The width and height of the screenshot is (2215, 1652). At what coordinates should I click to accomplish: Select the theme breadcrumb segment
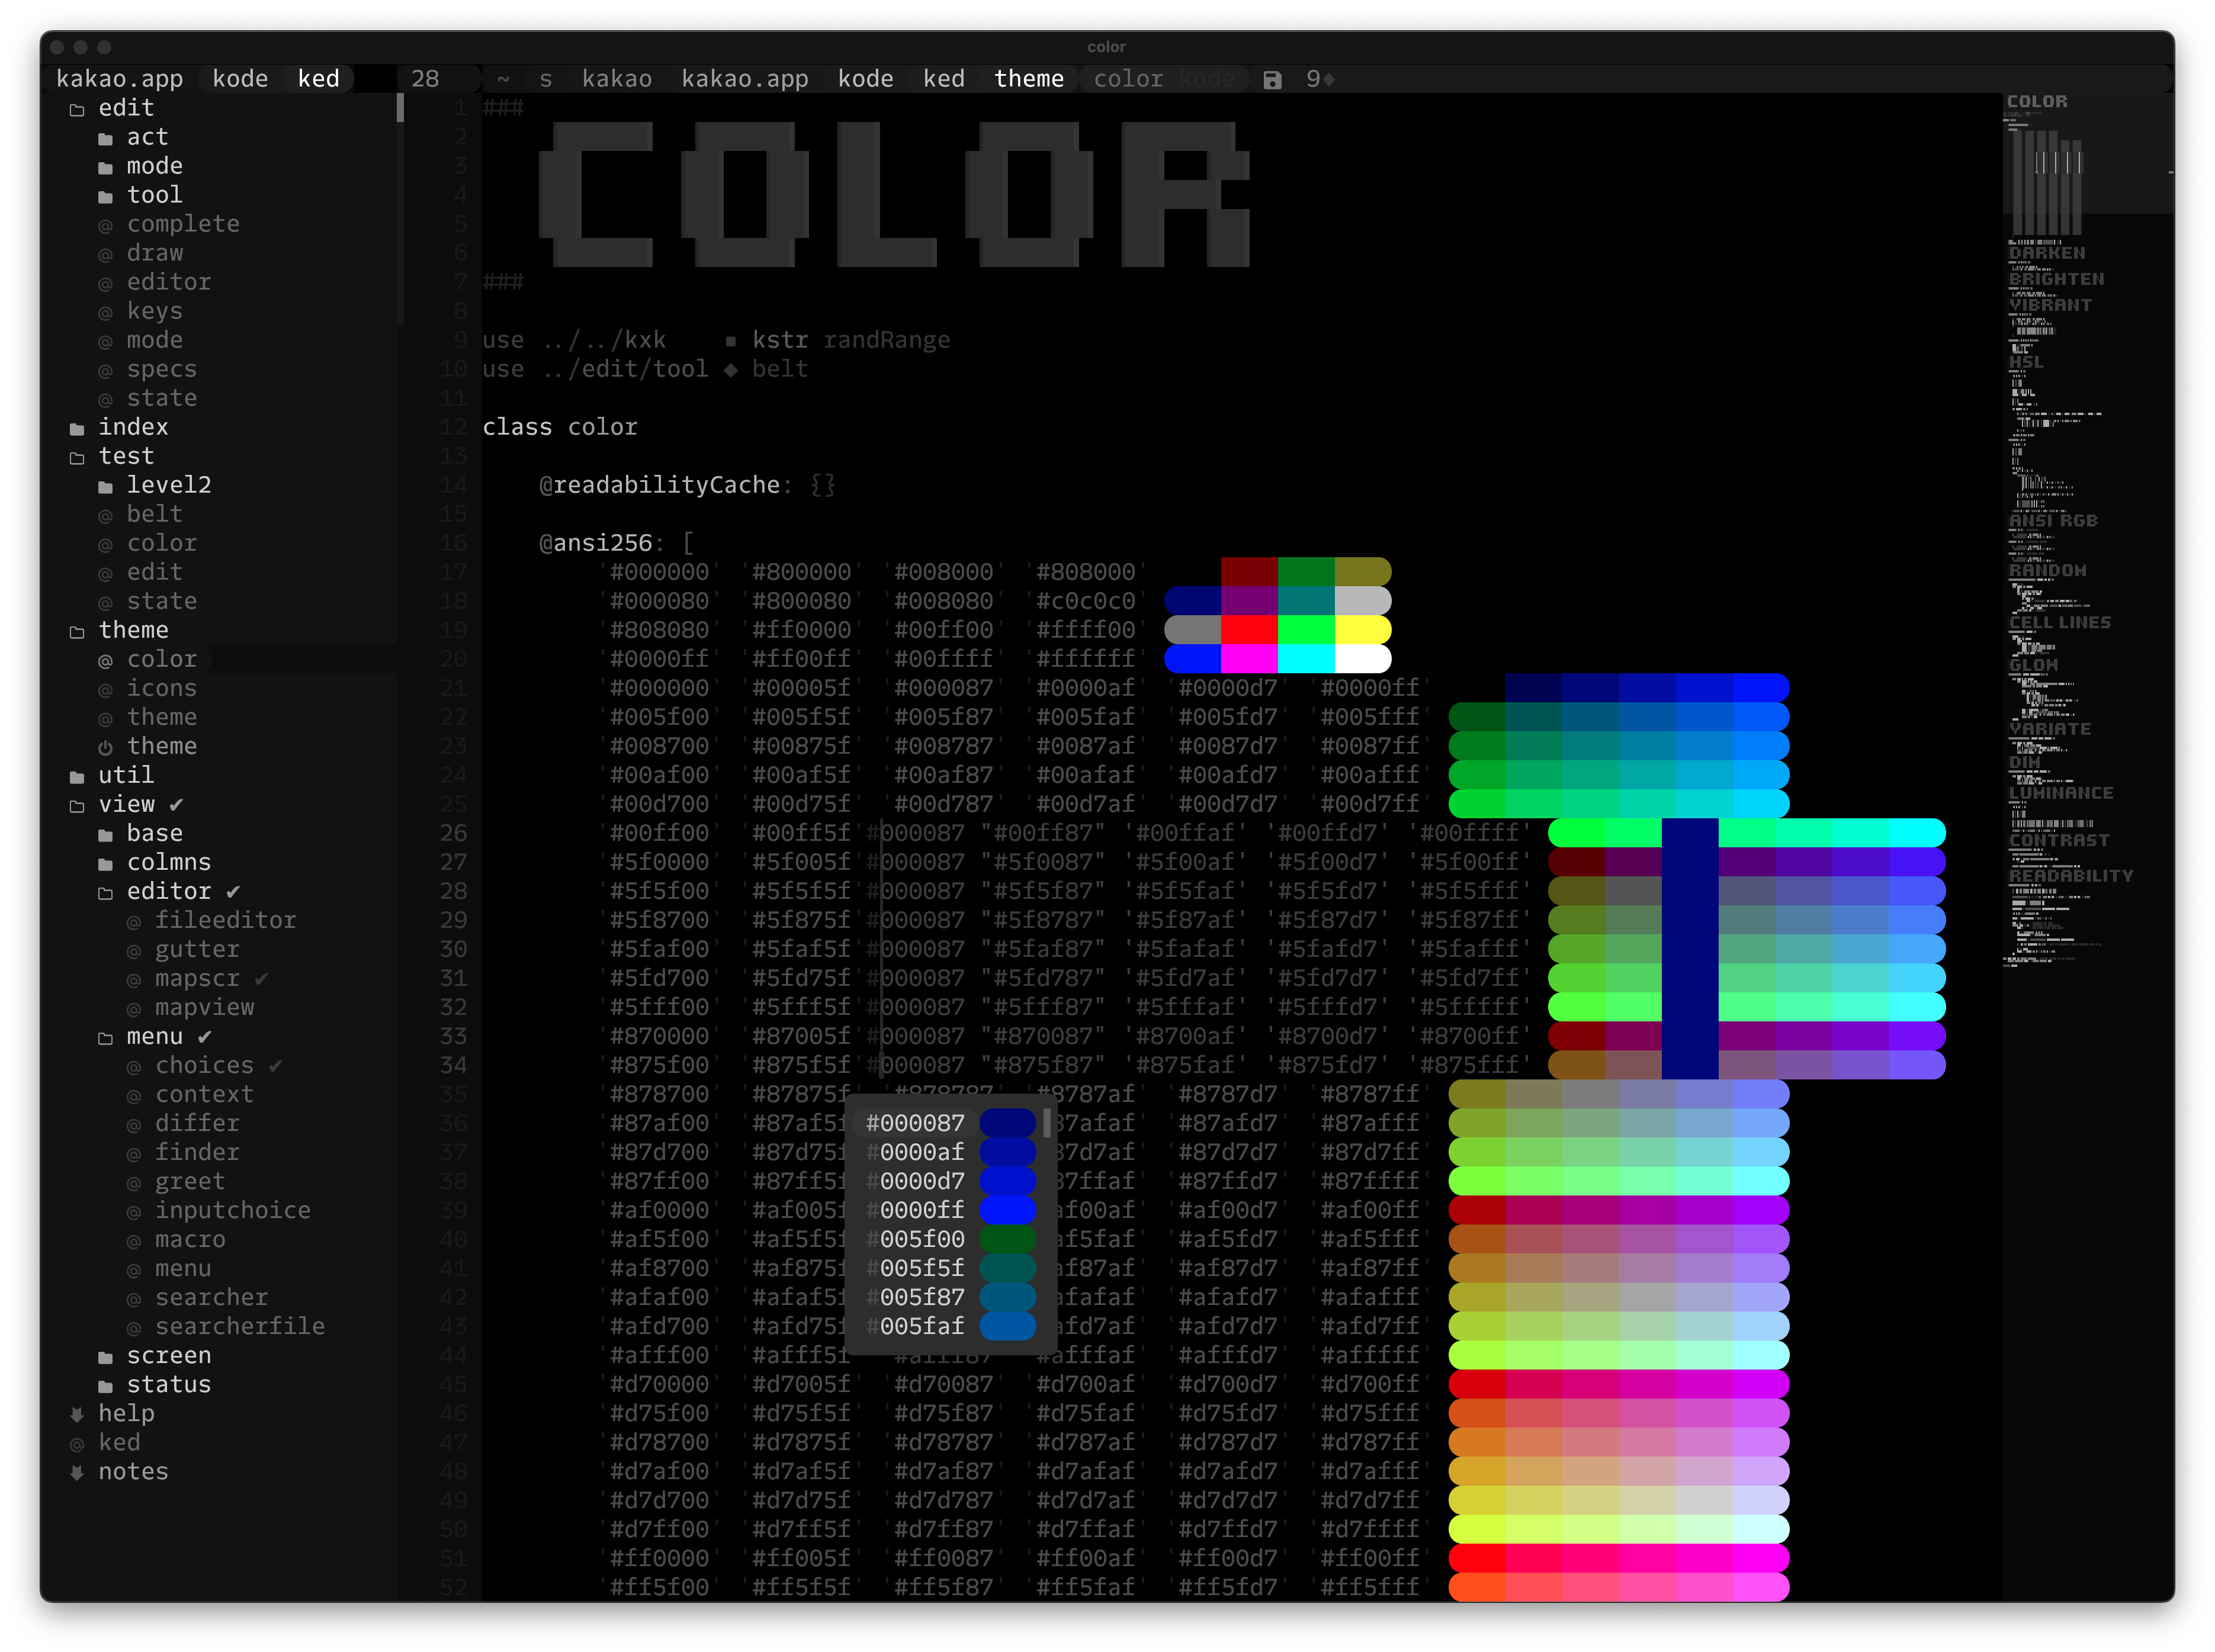pyautogui.click(x=1028, y=79)
